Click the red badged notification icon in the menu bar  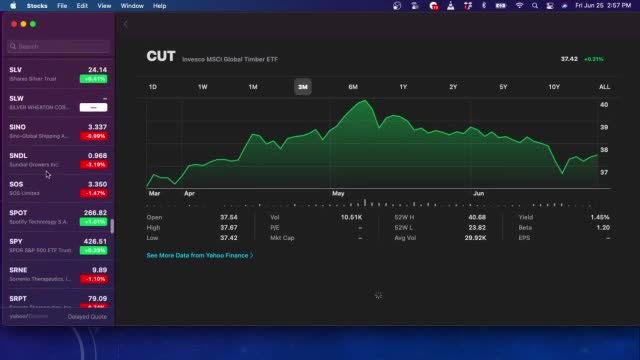coord(434,6)
